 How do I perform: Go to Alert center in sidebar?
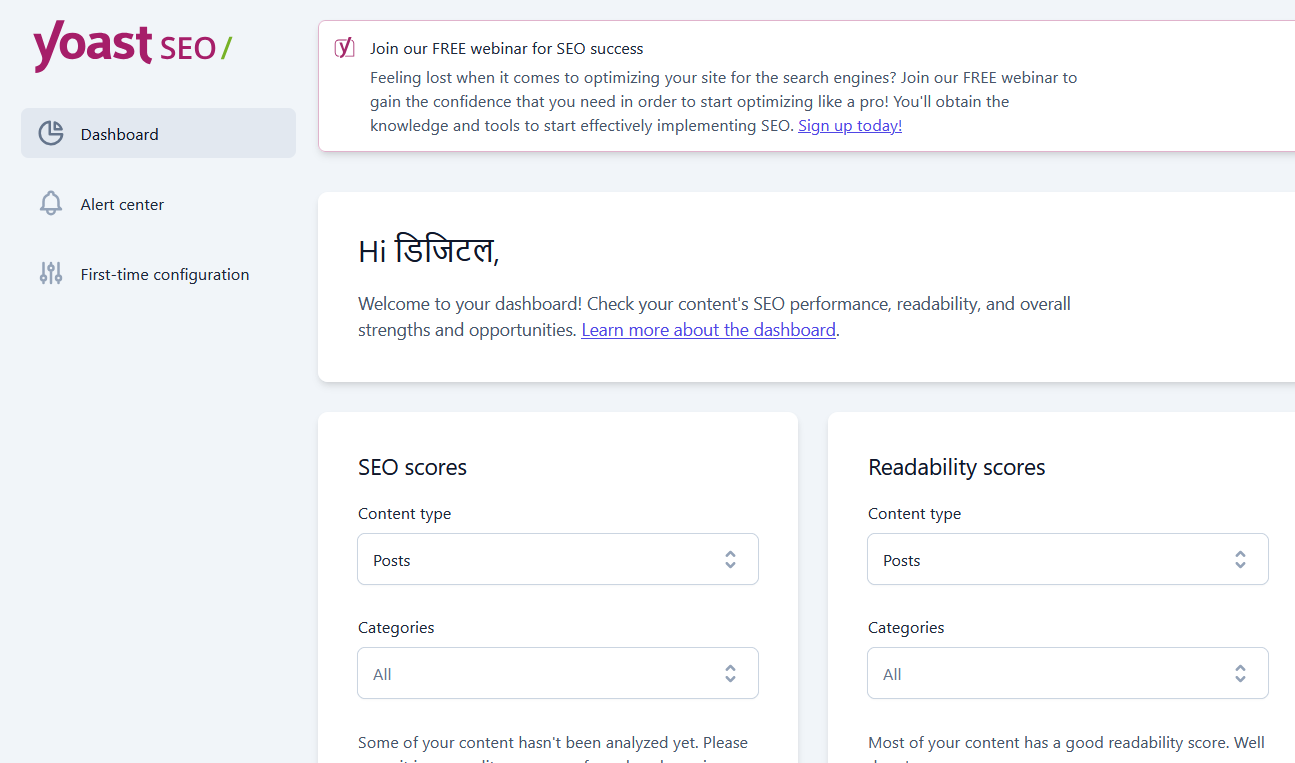(122, 204)
